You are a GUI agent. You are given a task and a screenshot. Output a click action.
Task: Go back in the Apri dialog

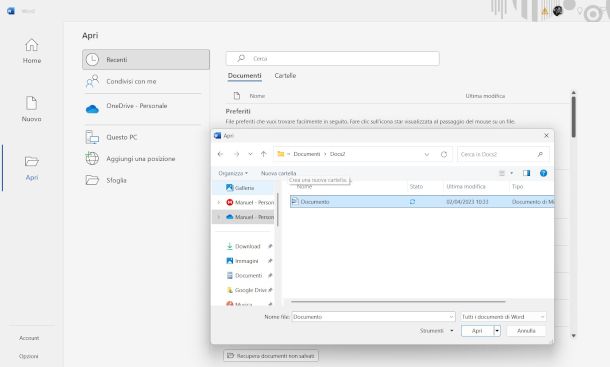pos(220,154)
